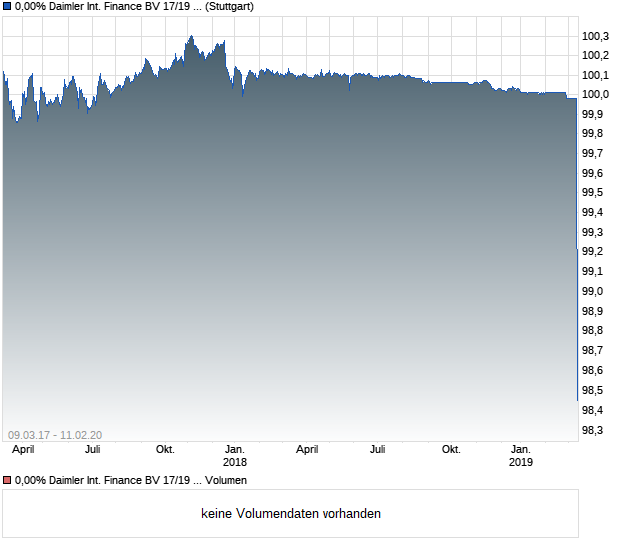Screen dimensions: 620x546
Task: Click the '99,1' price axis label
Action: coord(592,271)
